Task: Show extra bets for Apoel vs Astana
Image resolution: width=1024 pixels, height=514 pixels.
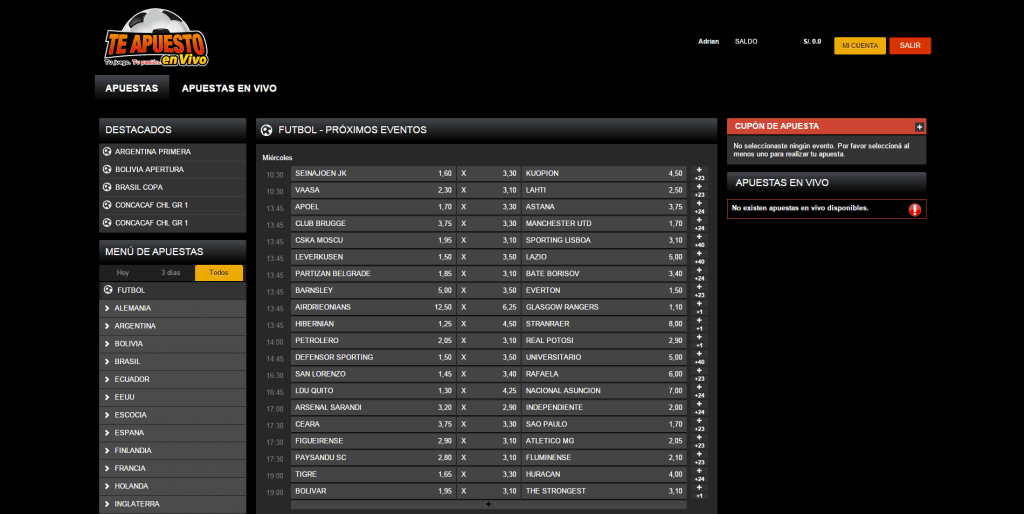Action: click(699, 207)
